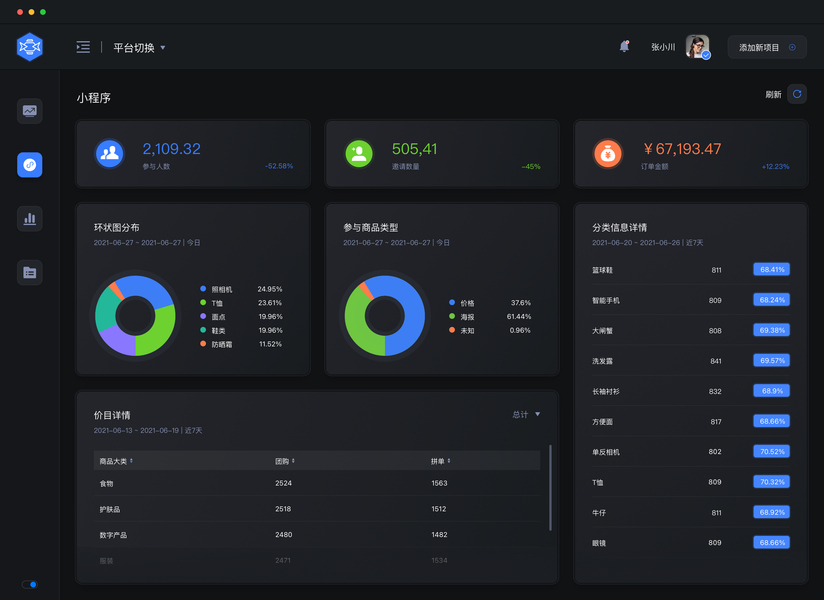Screen dimensions: 824x600
Task: Click the arrow next to 总计
Action: click(x=538, y=415)
